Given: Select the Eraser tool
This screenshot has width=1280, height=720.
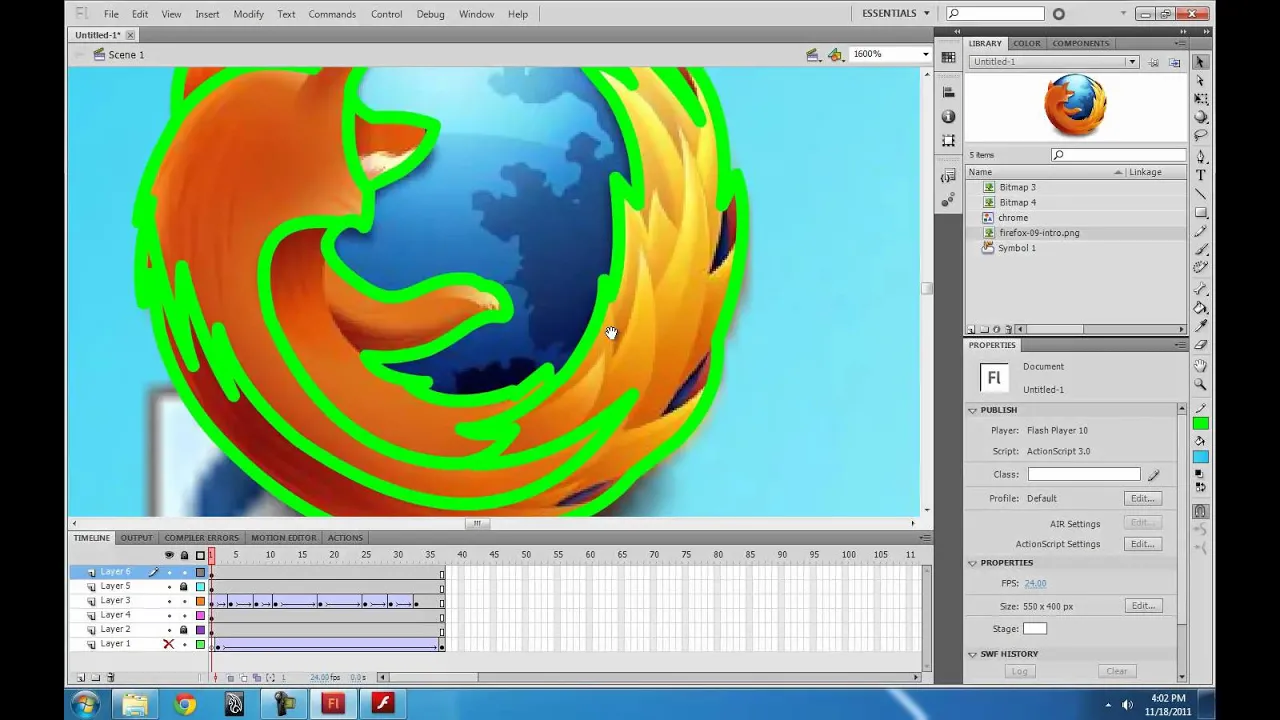Looking at the screenshot, I should click(1200, 344).
